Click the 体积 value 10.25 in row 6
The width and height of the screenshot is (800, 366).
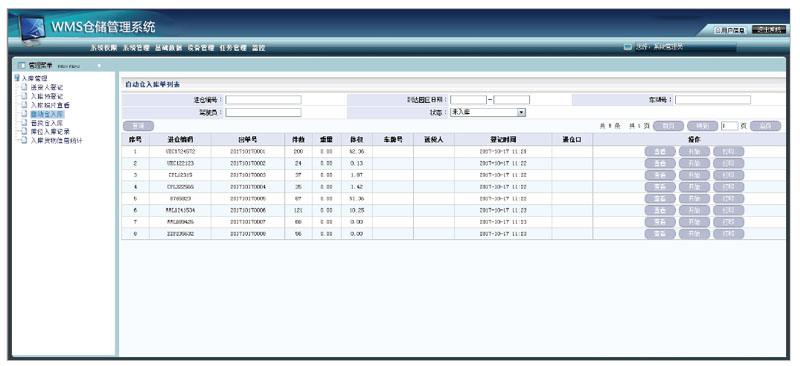[357, 210]
